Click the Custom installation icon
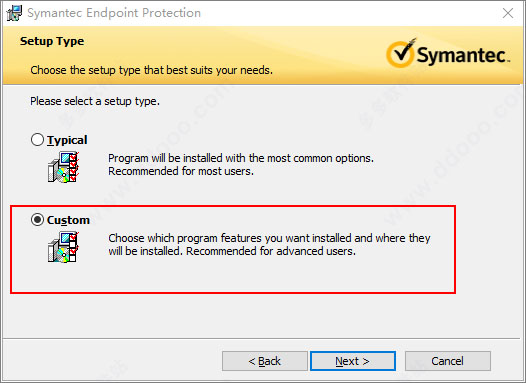This screenshot has width=526, height=383. 63,247
